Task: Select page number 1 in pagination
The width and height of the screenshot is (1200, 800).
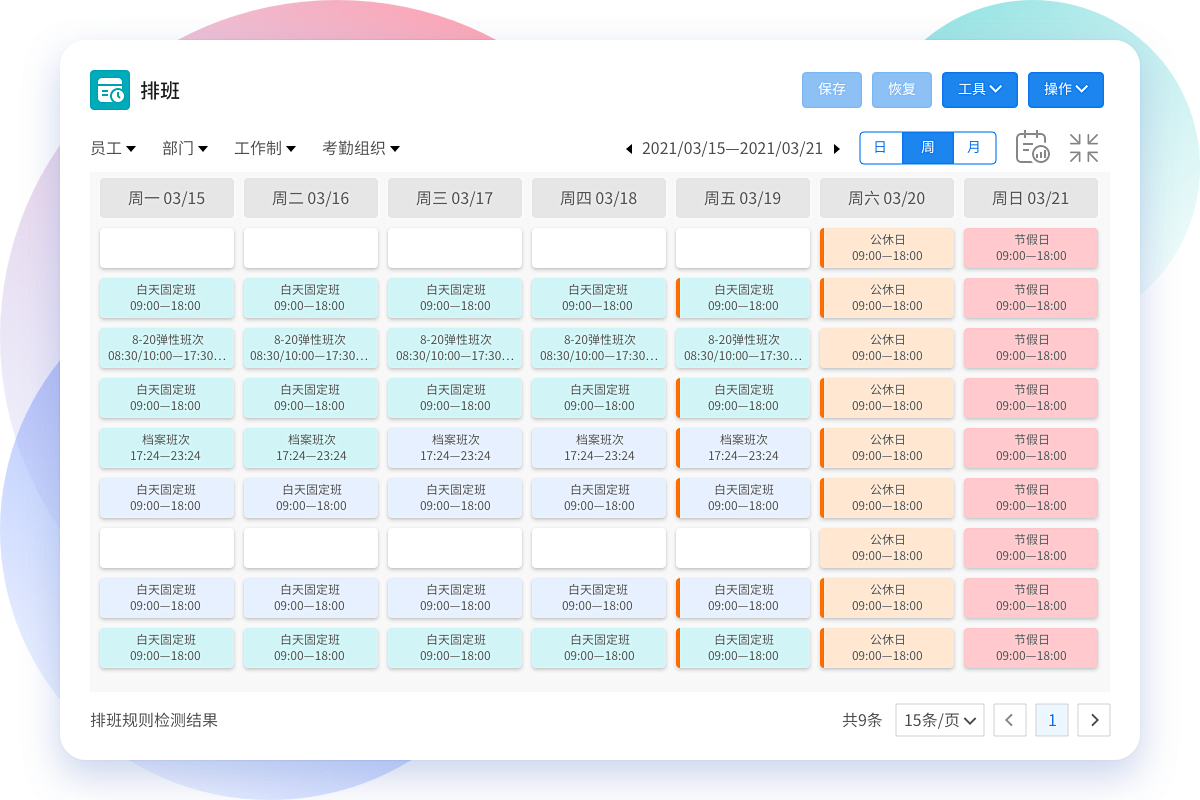Action: (x=1052, y=720)
